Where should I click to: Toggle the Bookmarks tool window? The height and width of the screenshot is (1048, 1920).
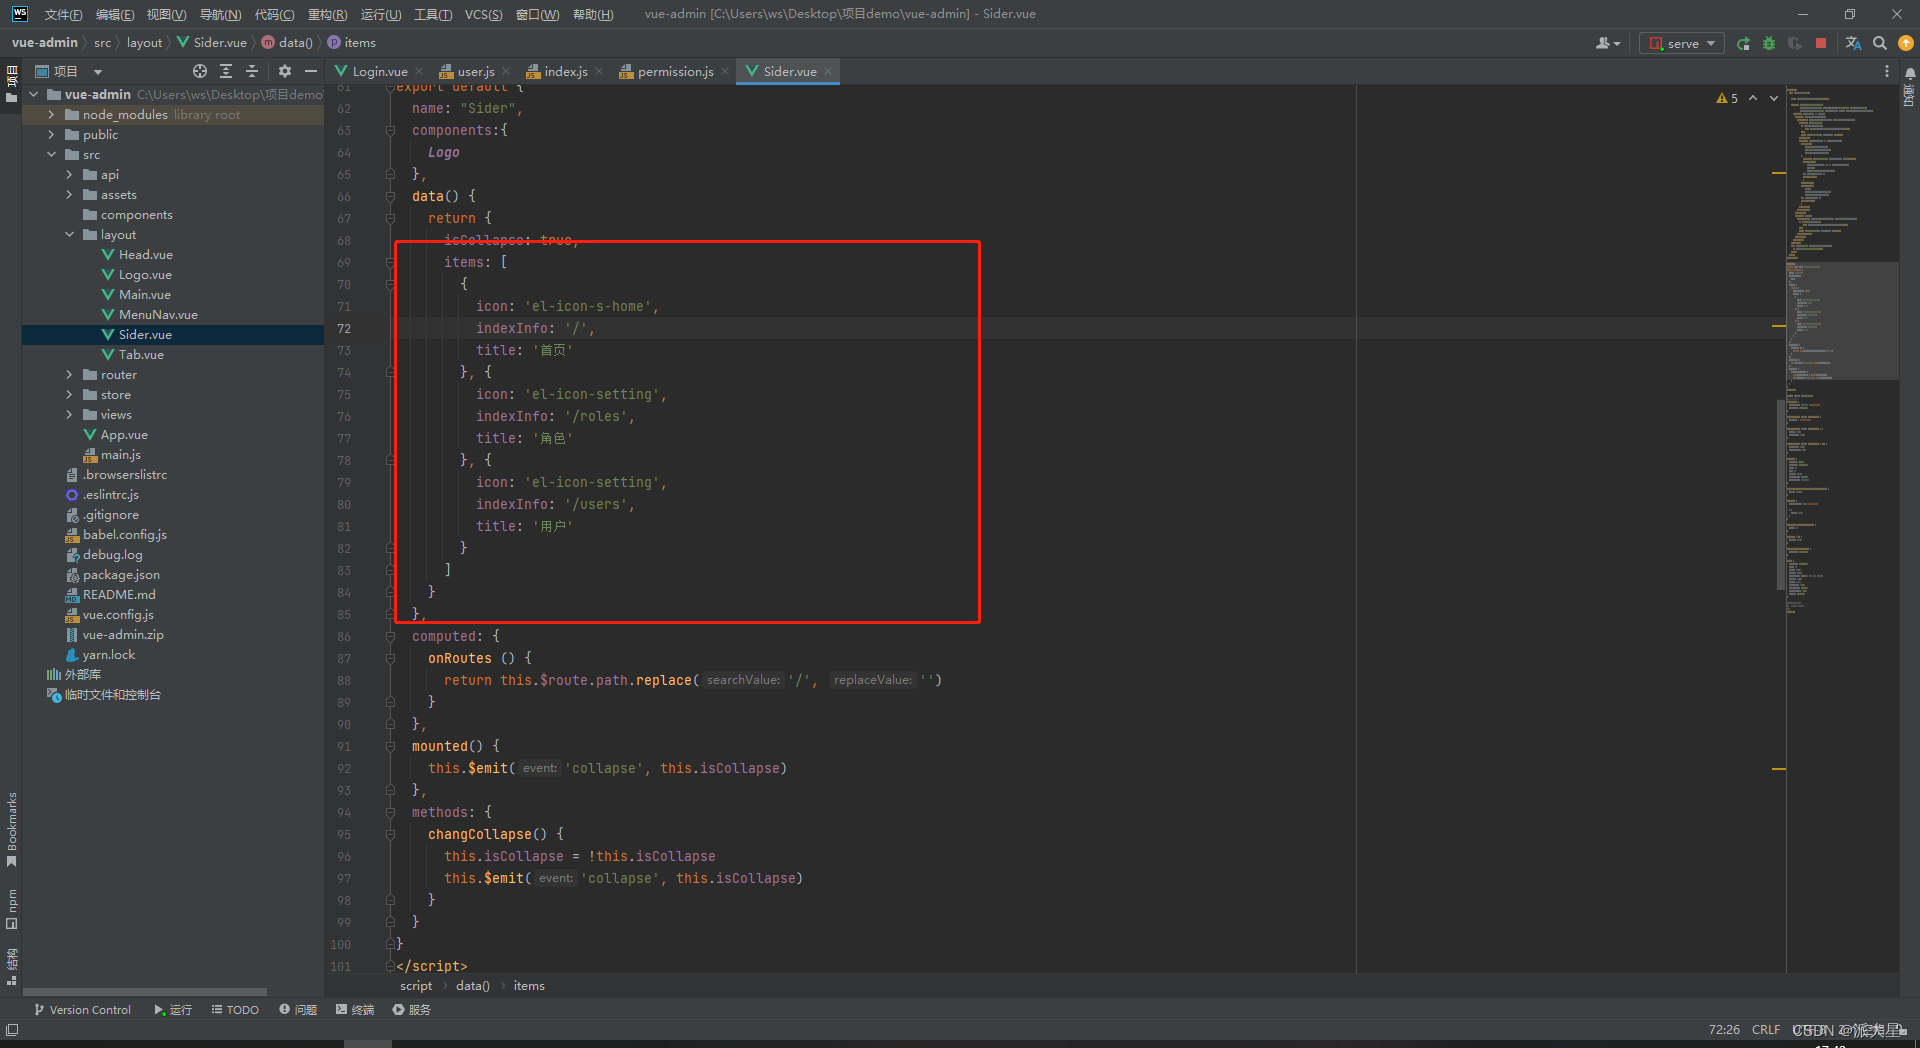point(12,829)
